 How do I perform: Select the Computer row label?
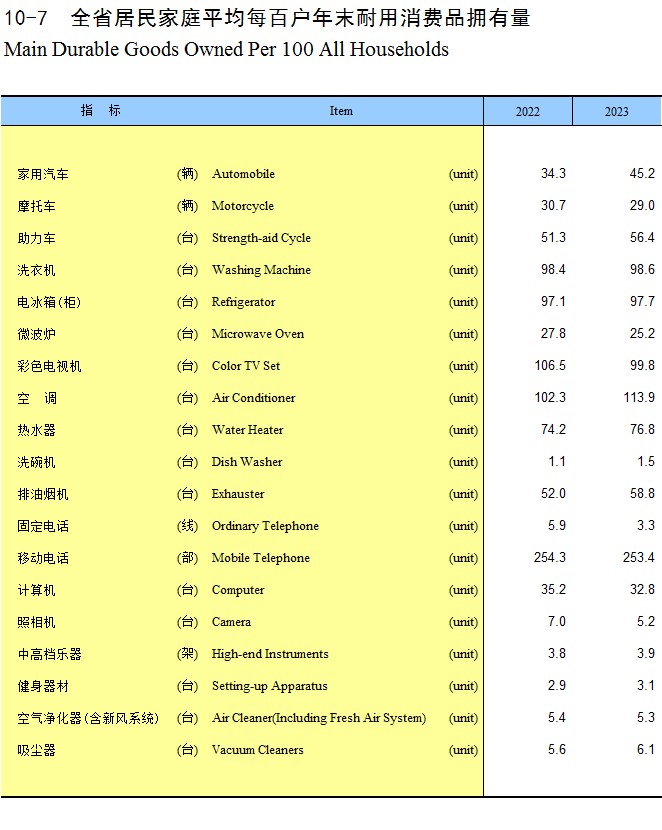pyautogui.click(x=238, y=590)
